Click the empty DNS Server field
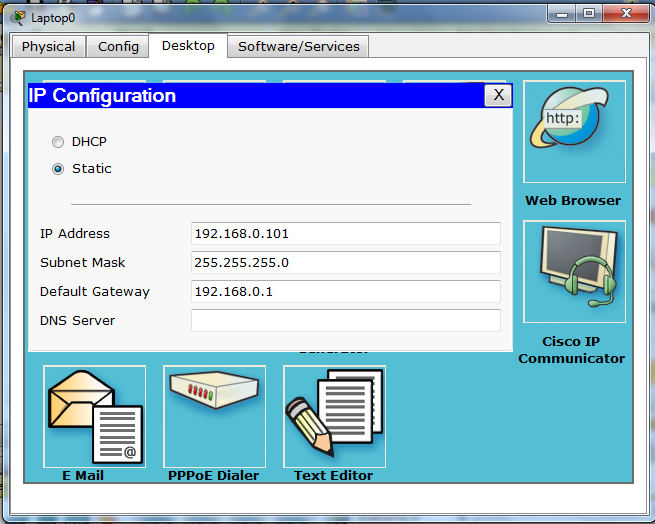 tap(345, 321)
